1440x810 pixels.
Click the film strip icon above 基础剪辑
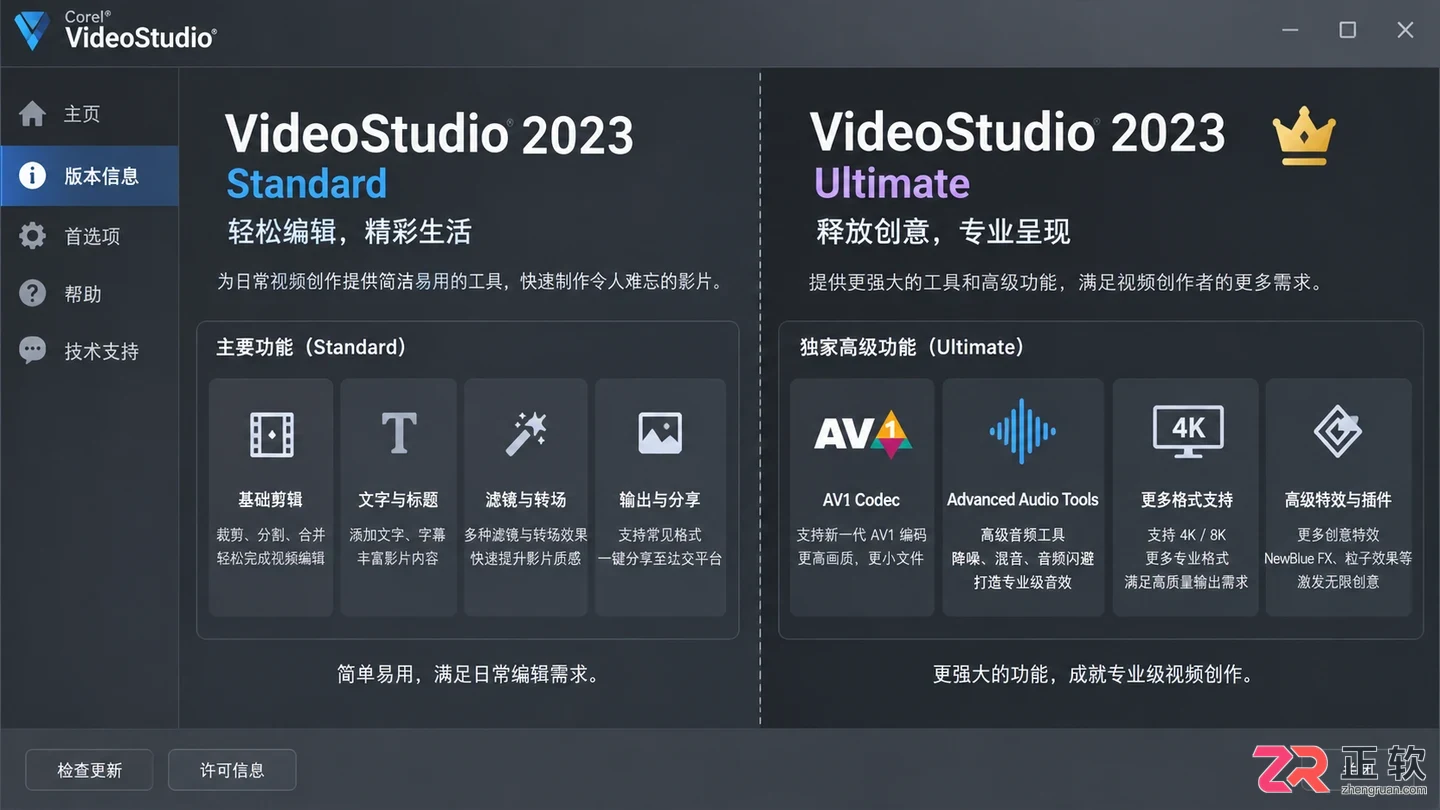pyautogui.click(x=271, y=435)
